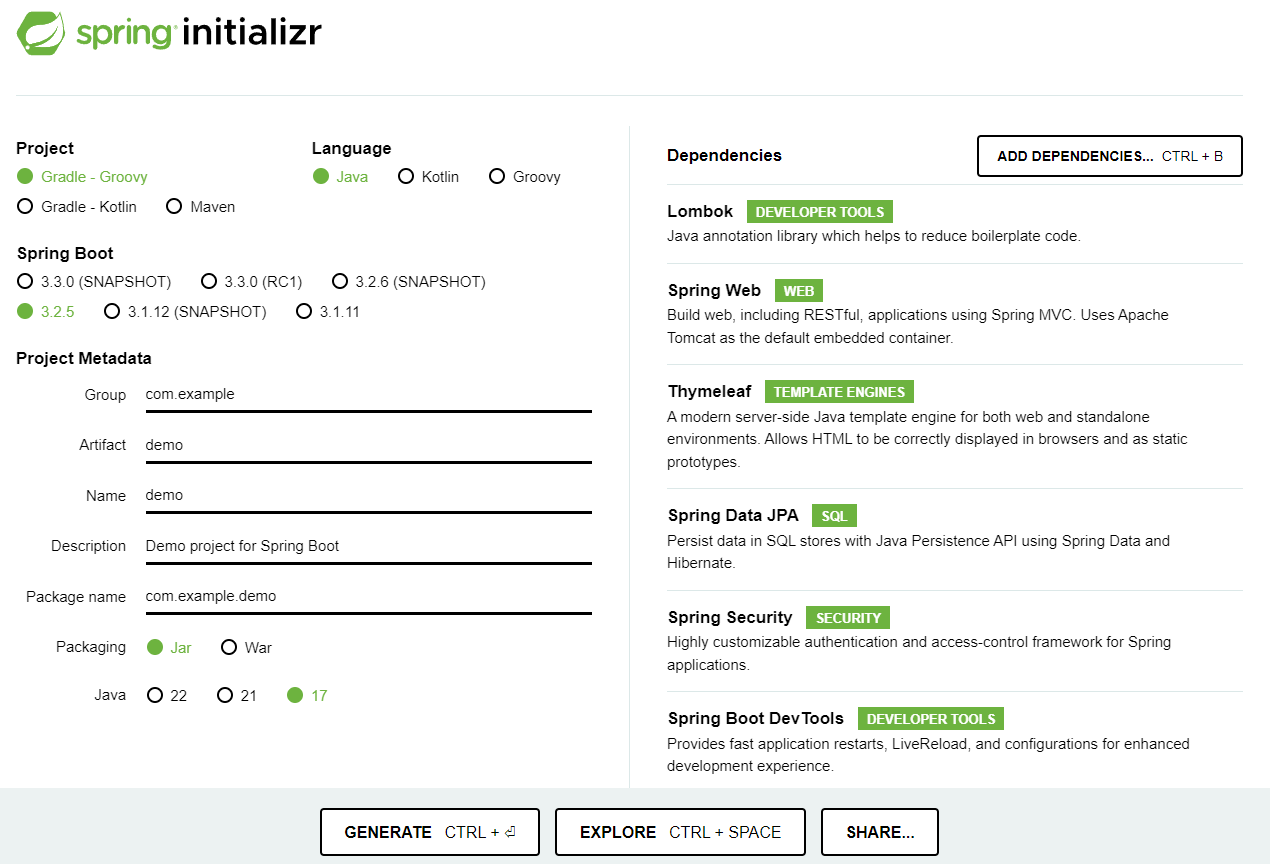Pick Kotlin as the language

point(428,177)
